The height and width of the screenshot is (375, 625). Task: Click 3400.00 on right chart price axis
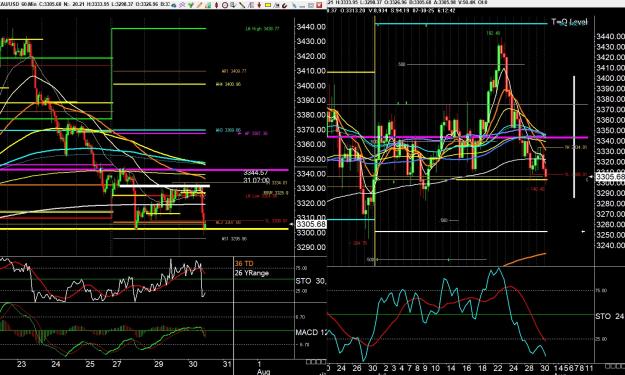[610, 78]
